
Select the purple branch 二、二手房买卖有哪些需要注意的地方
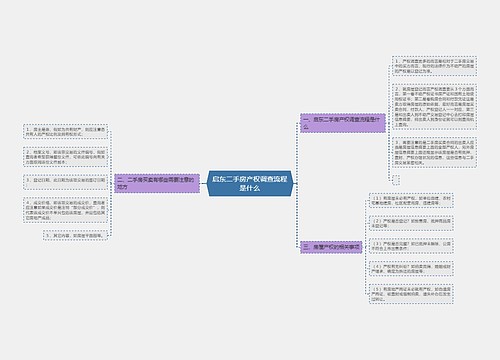(x=157, y=183)
